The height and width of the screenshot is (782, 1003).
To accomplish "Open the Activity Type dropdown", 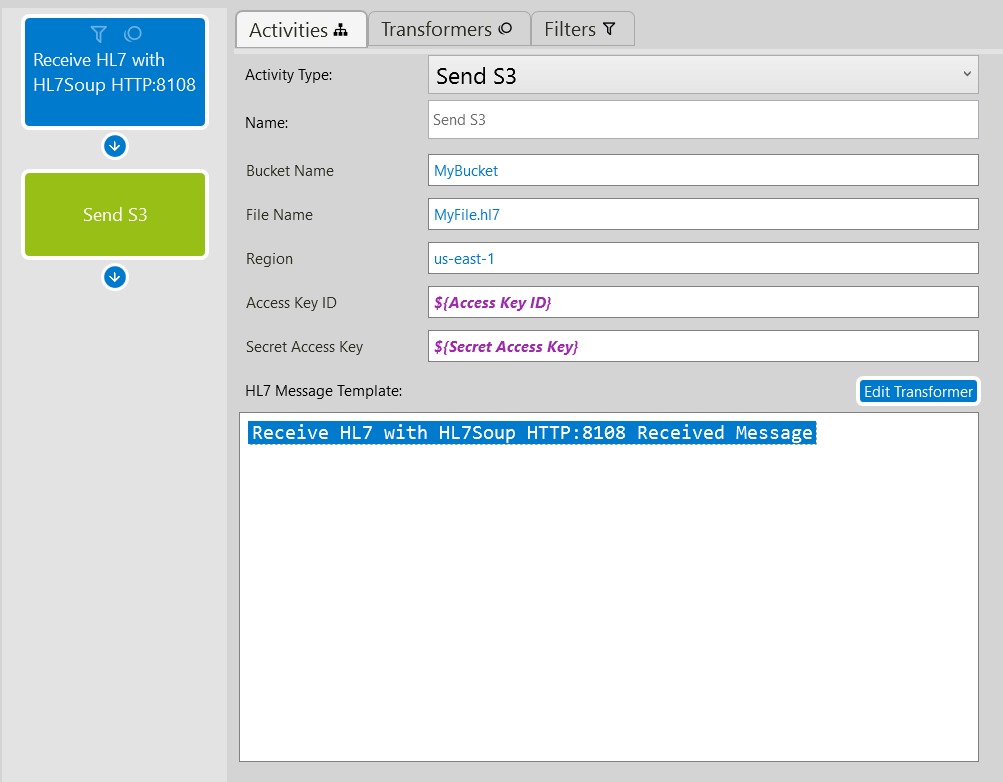I will 703,75.
